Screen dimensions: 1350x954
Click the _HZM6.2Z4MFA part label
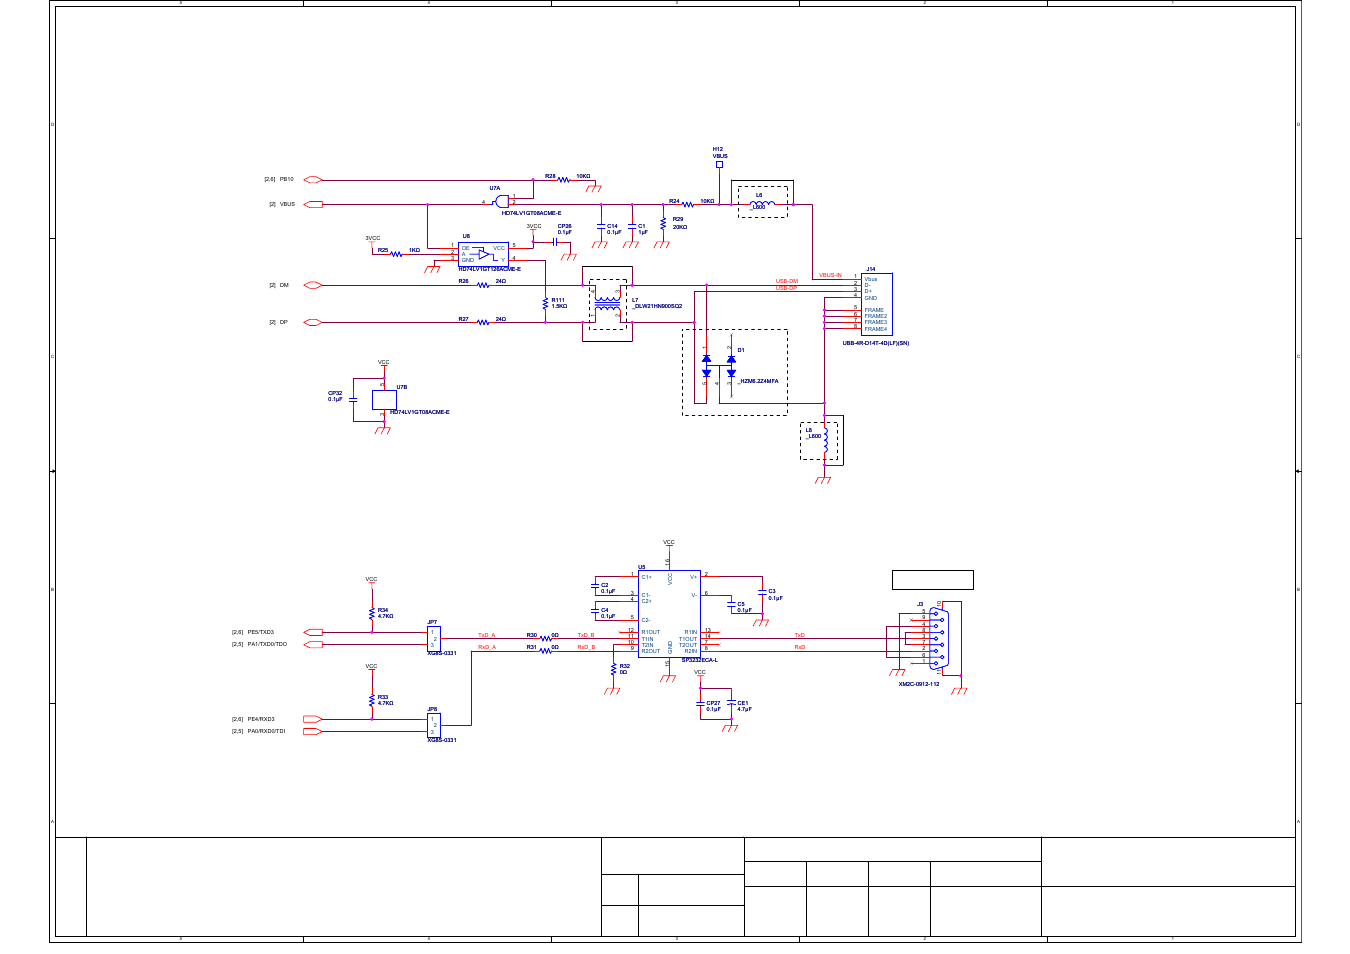point(758,381)
